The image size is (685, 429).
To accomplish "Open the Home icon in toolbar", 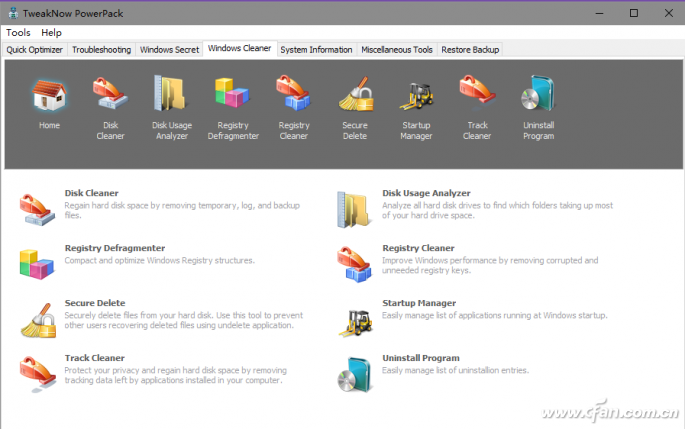I will coord(49,96).
